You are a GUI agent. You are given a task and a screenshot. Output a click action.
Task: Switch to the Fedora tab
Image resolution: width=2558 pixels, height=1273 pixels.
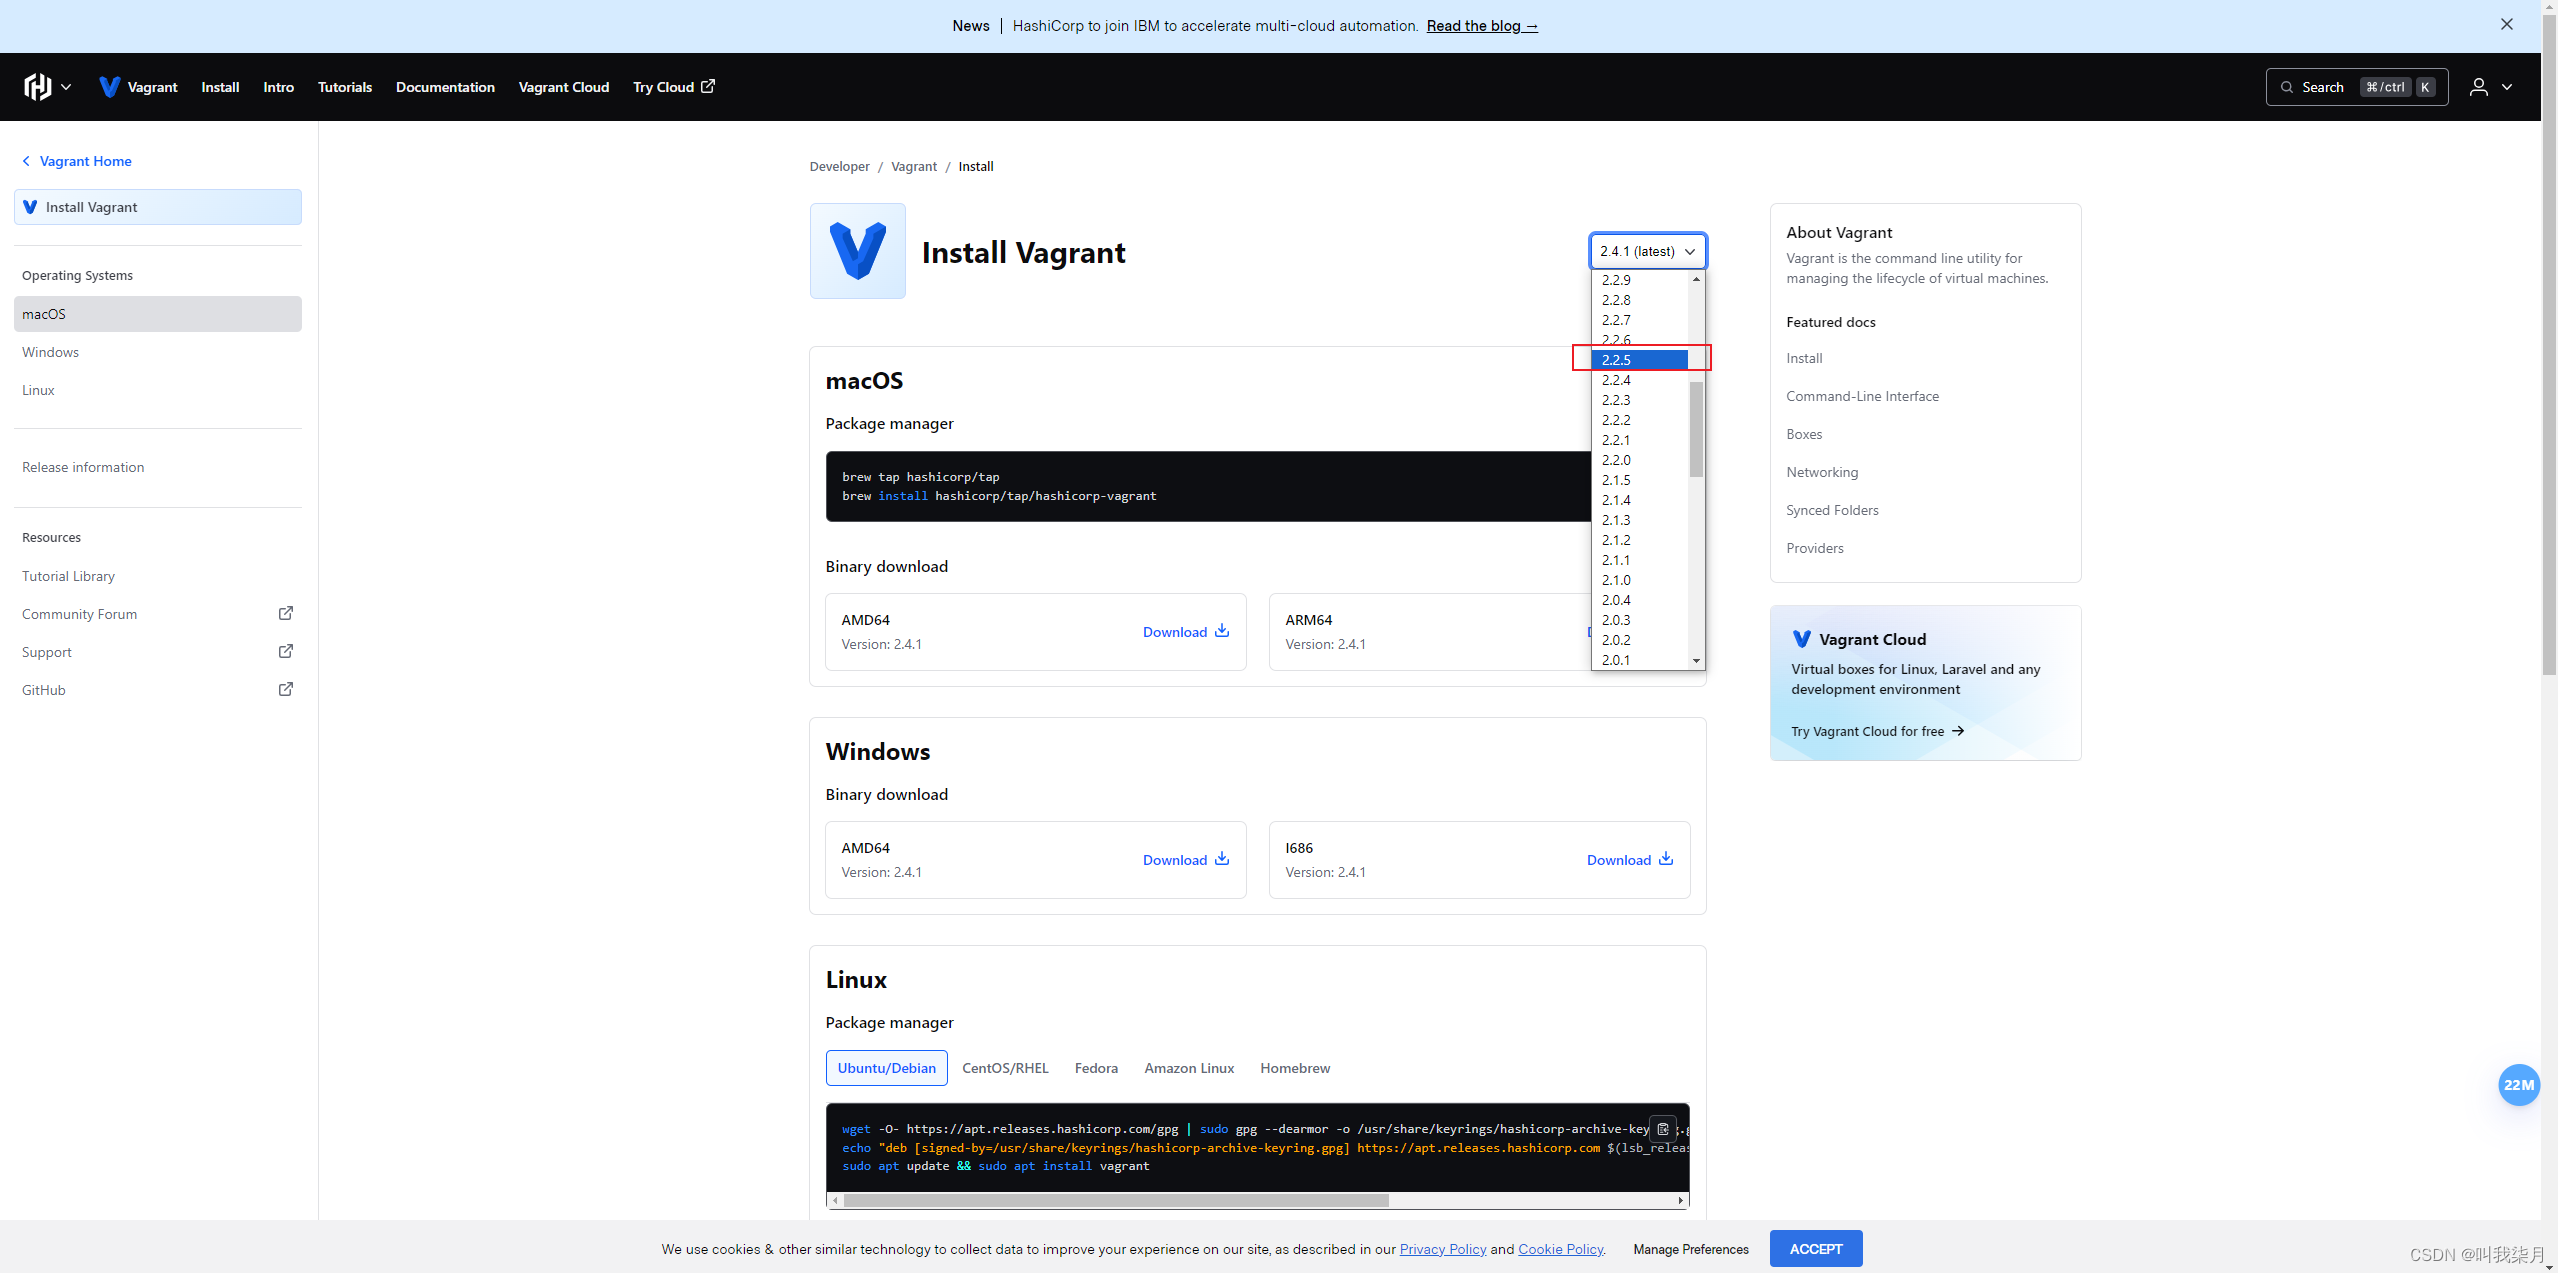point(1096,1068)
